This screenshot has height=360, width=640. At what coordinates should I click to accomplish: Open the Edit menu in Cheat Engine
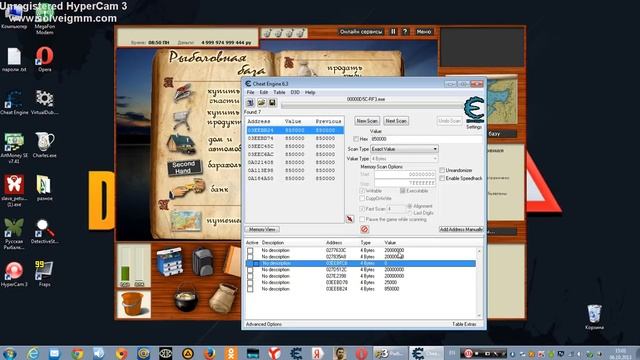pyautogui.click(x=264, y=93)
